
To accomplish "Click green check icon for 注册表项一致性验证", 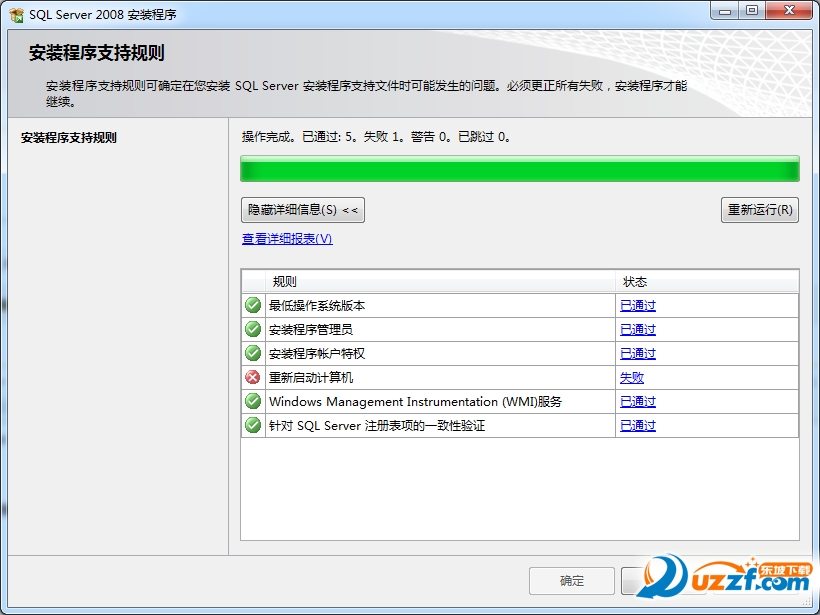I will pyautogui.click(x=253, y=425).
